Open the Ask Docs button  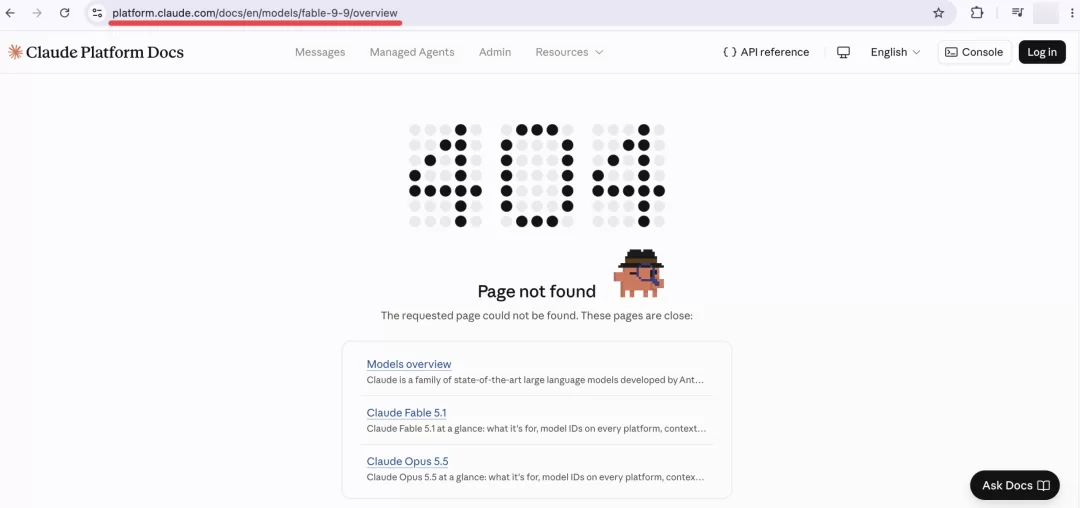click(x=1015, y=485)
